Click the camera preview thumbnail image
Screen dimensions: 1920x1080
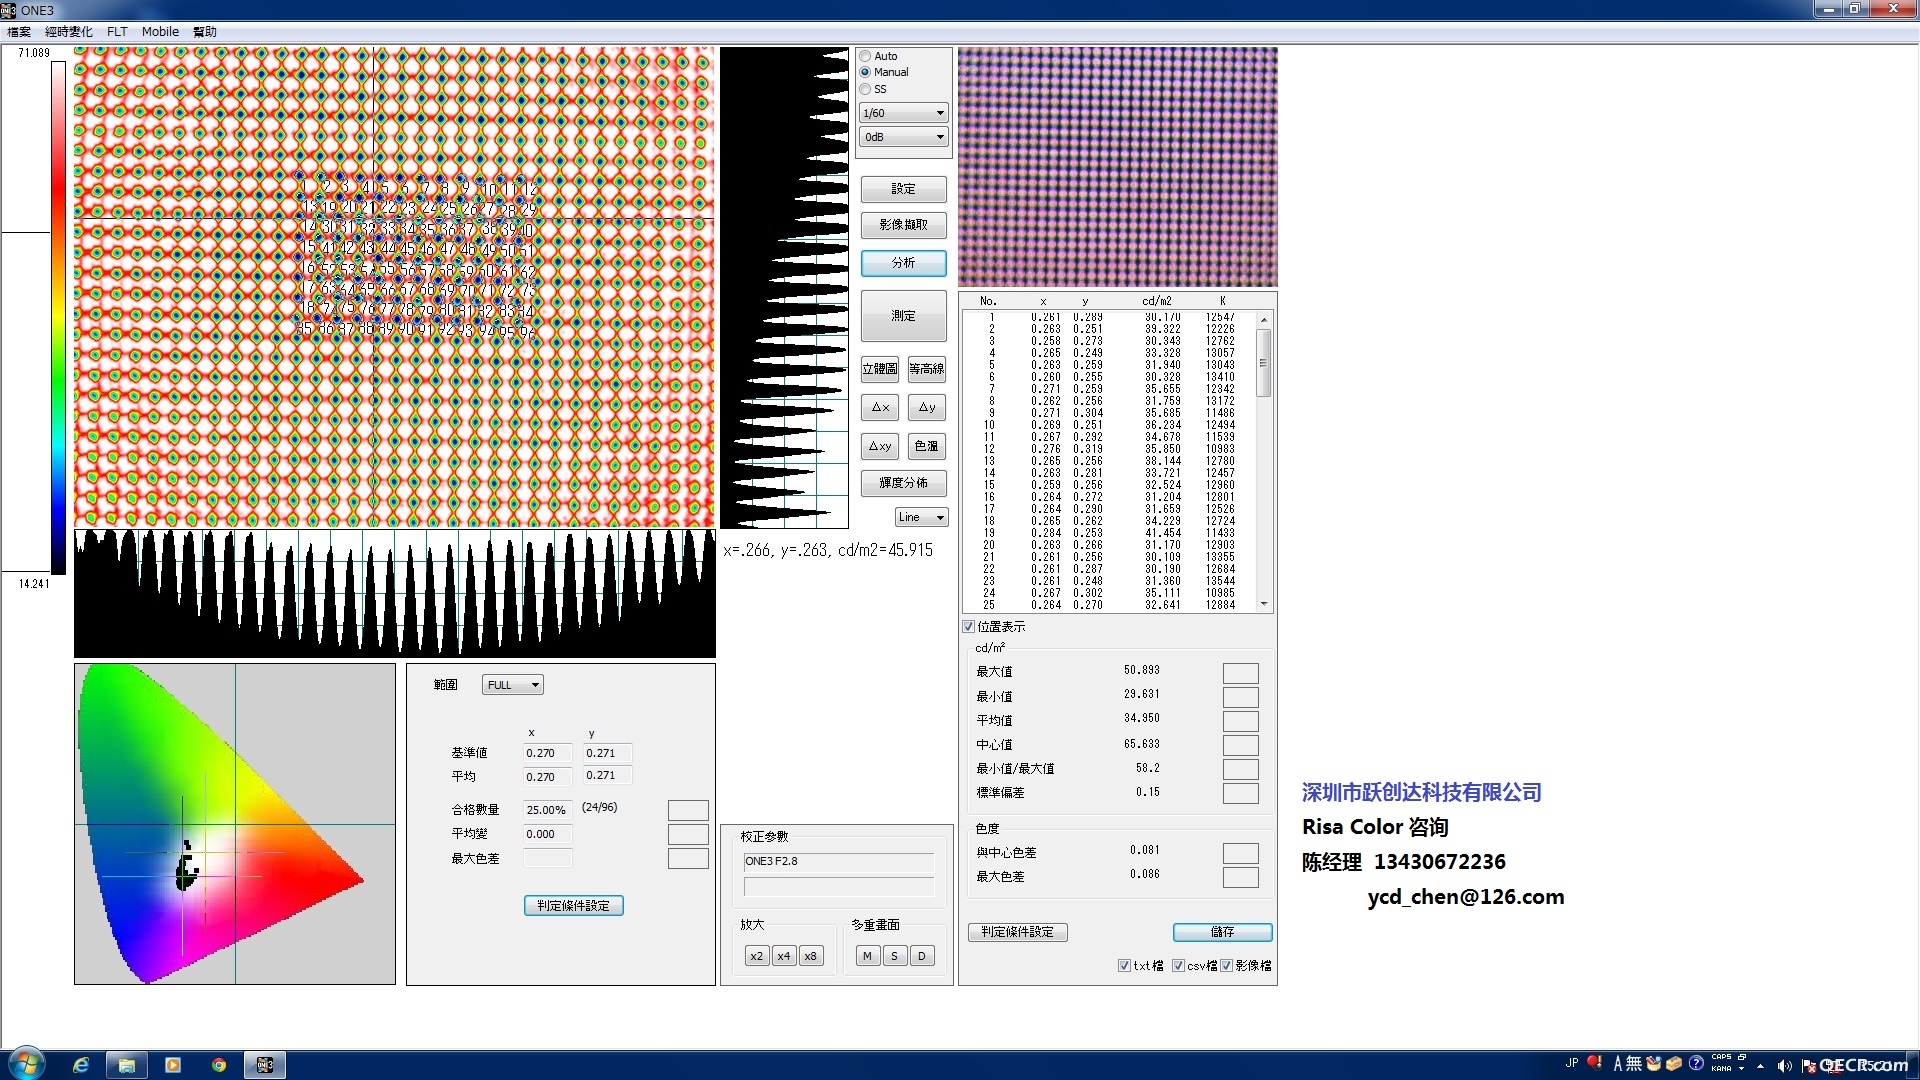[x=1118, y=167]
